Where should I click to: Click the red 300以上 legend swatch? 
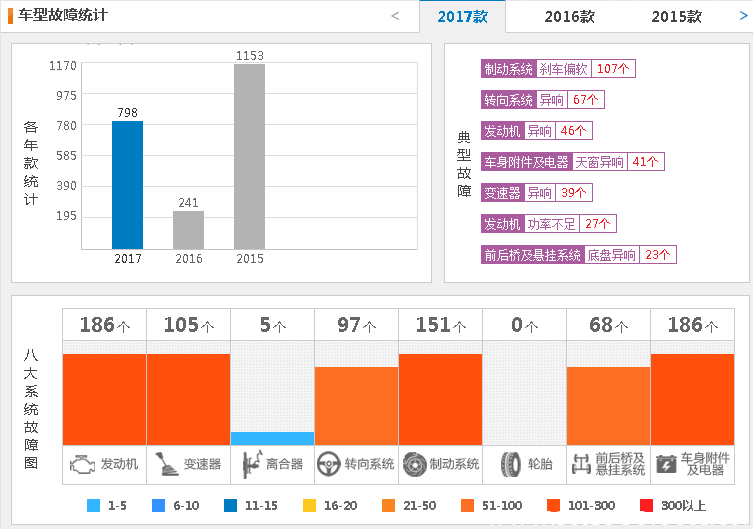pyautogui.click(x=646, y=506)
